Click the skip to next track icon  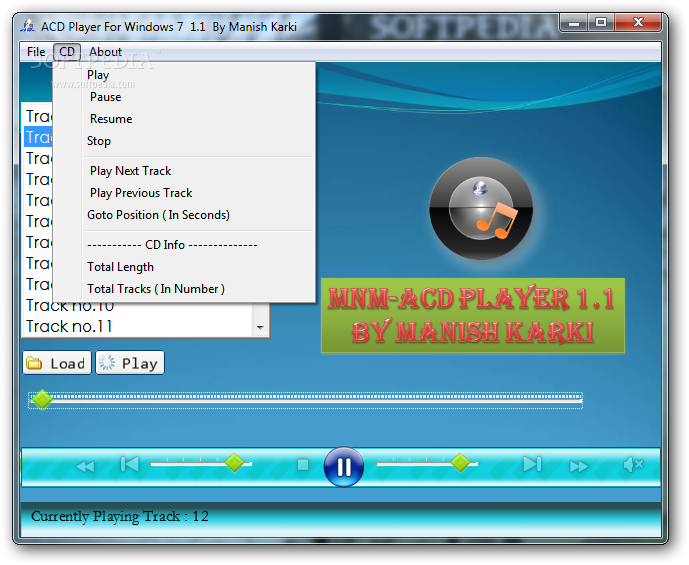tap(532, 464)
